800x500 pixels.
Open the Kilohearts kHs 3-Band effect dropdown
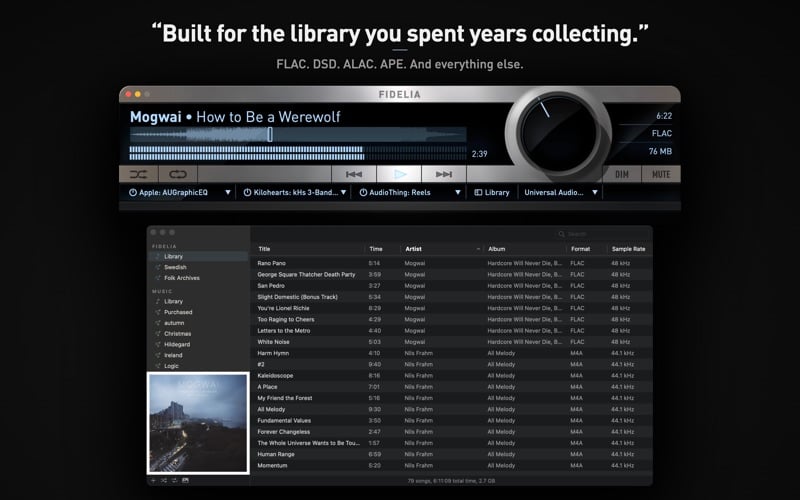click(343, 192)
